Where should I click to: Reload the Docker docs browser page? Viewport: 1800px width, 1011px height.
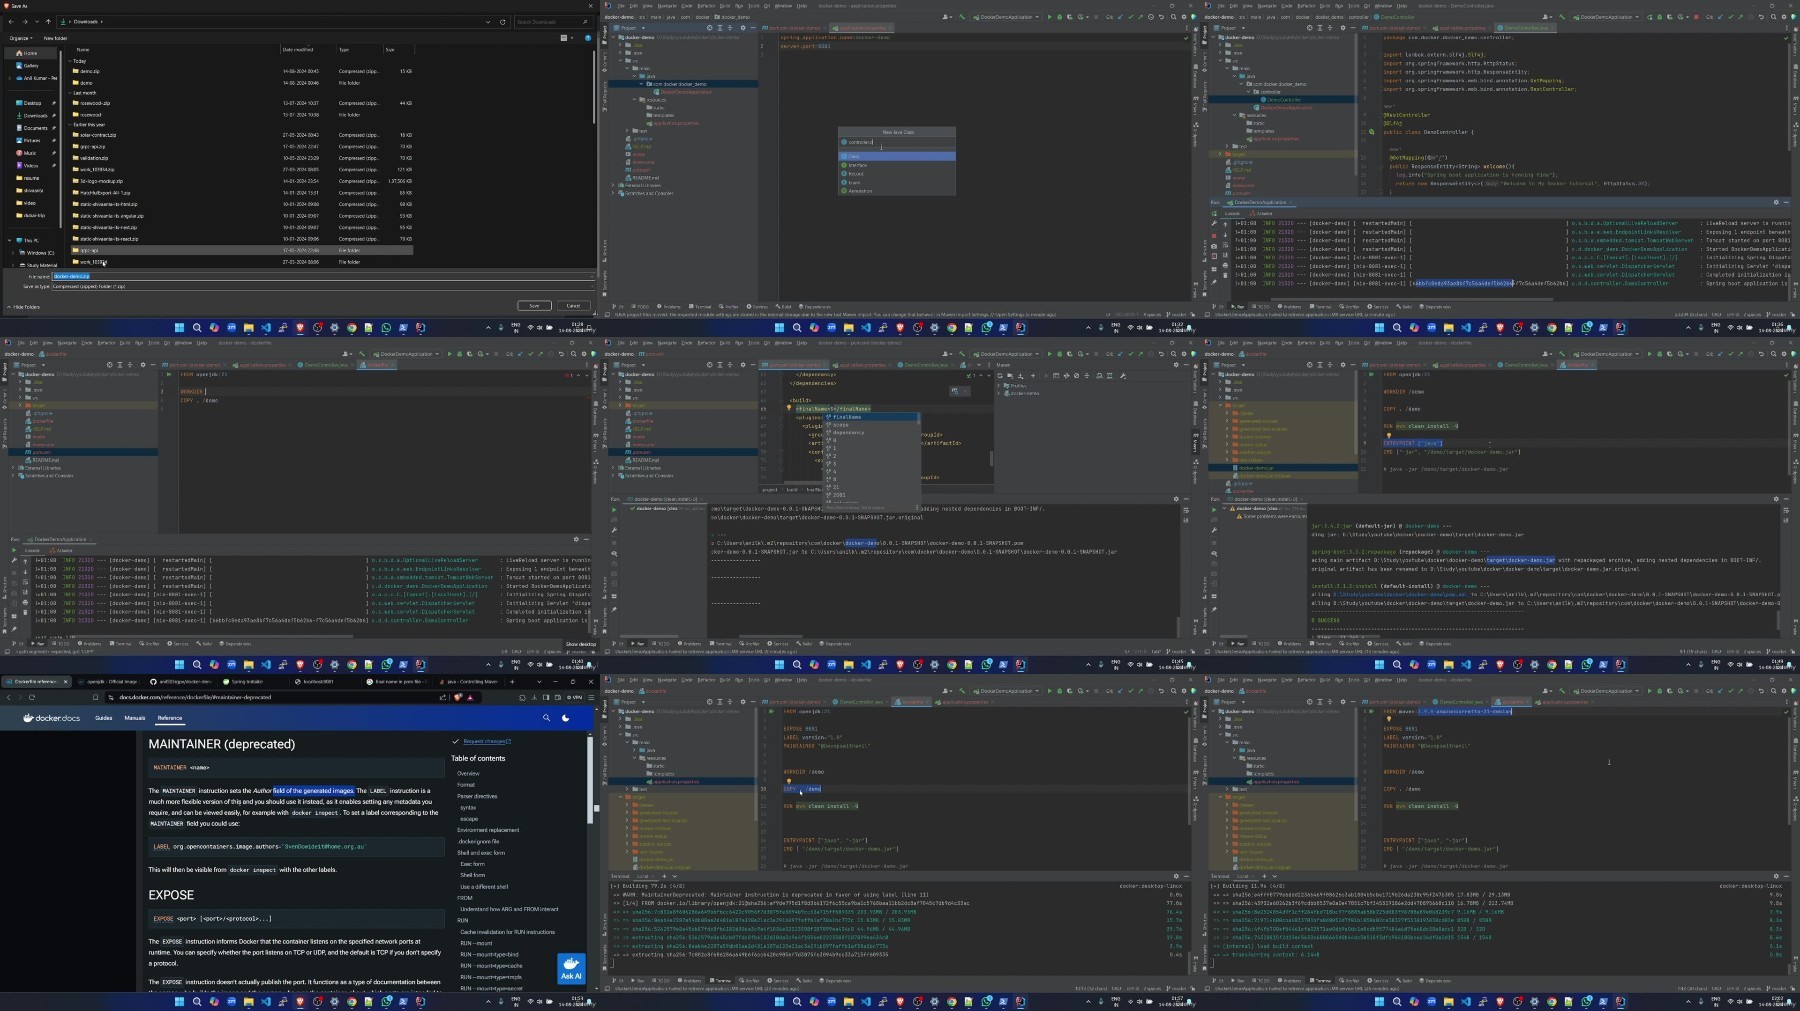click(32, 697)
